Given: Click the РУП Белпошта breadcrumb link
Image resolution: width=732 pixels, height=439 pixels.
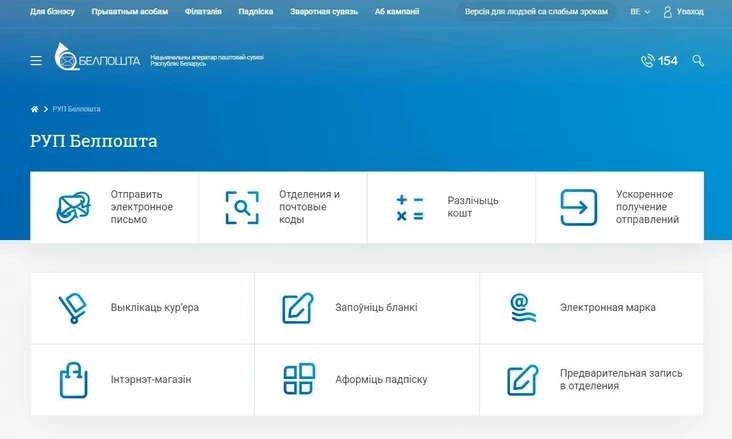Looking at the screenshot, I should coord(77,109).
